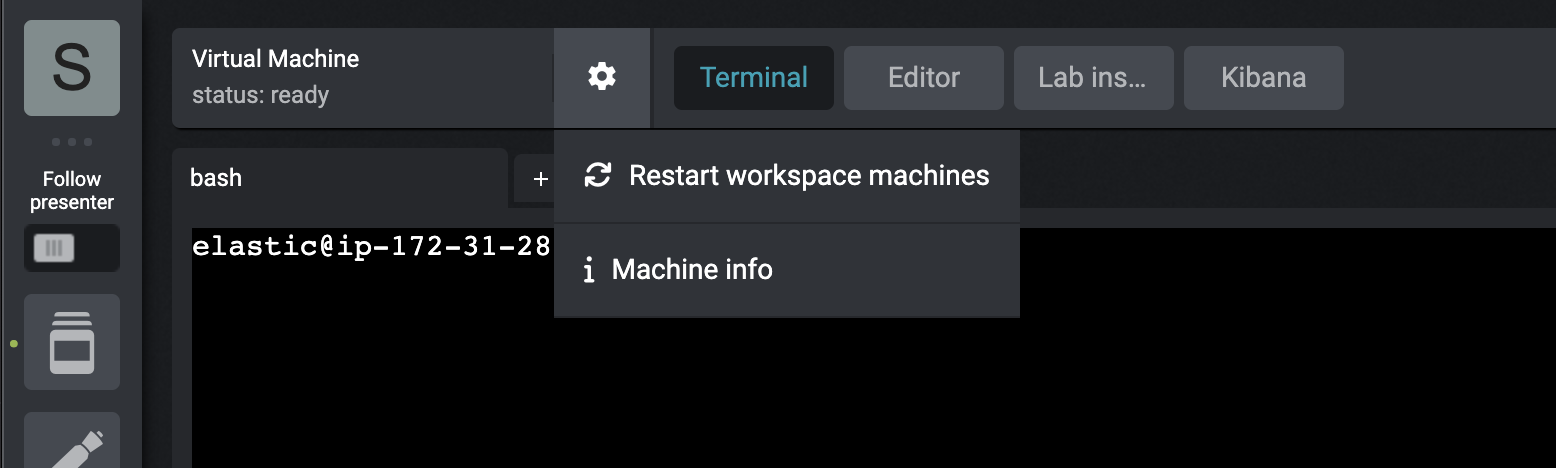Choose Restart workspace machines
Screen dimensions: 1556x468
(x=787, y=176)
